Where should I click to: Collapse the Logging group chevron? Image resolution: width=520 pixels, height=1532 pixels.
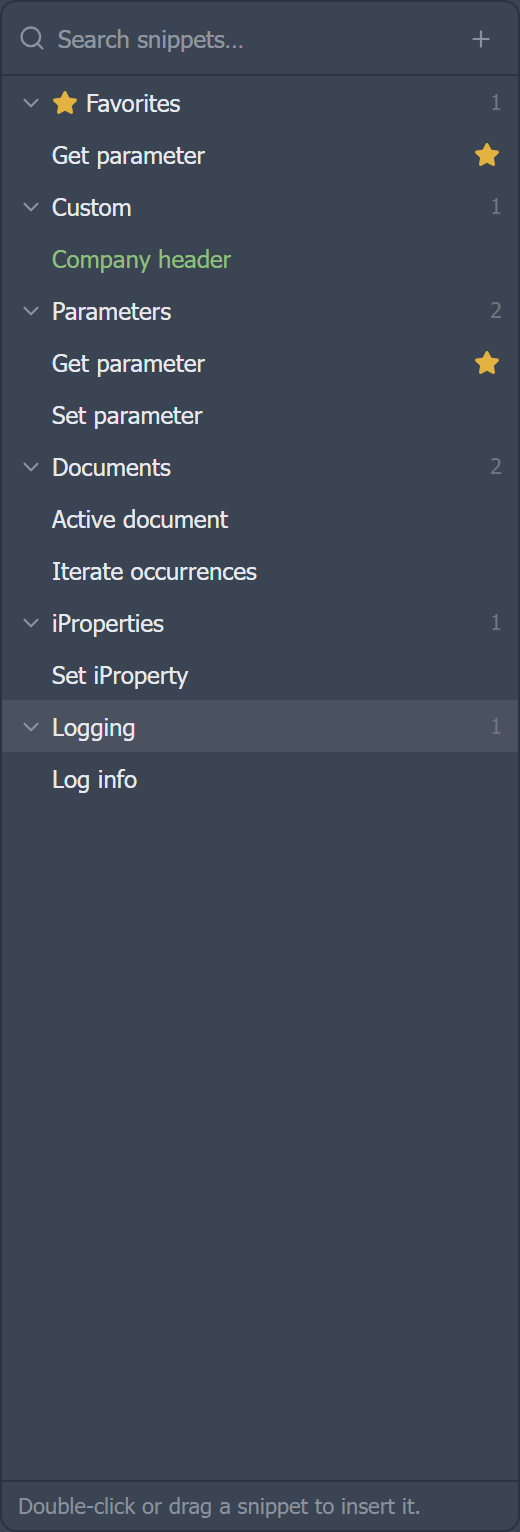click(x=31, y=727)
